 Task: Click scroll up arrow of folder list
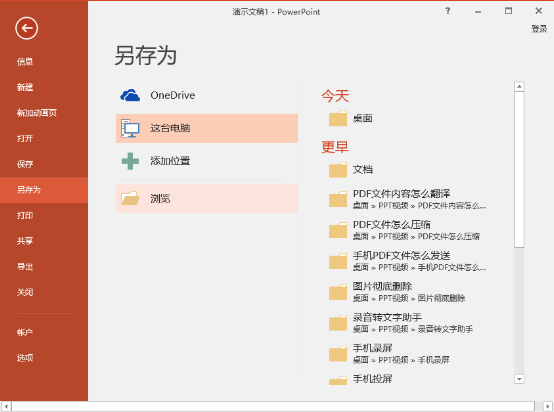pyautogui.click(x=519, y=87)
